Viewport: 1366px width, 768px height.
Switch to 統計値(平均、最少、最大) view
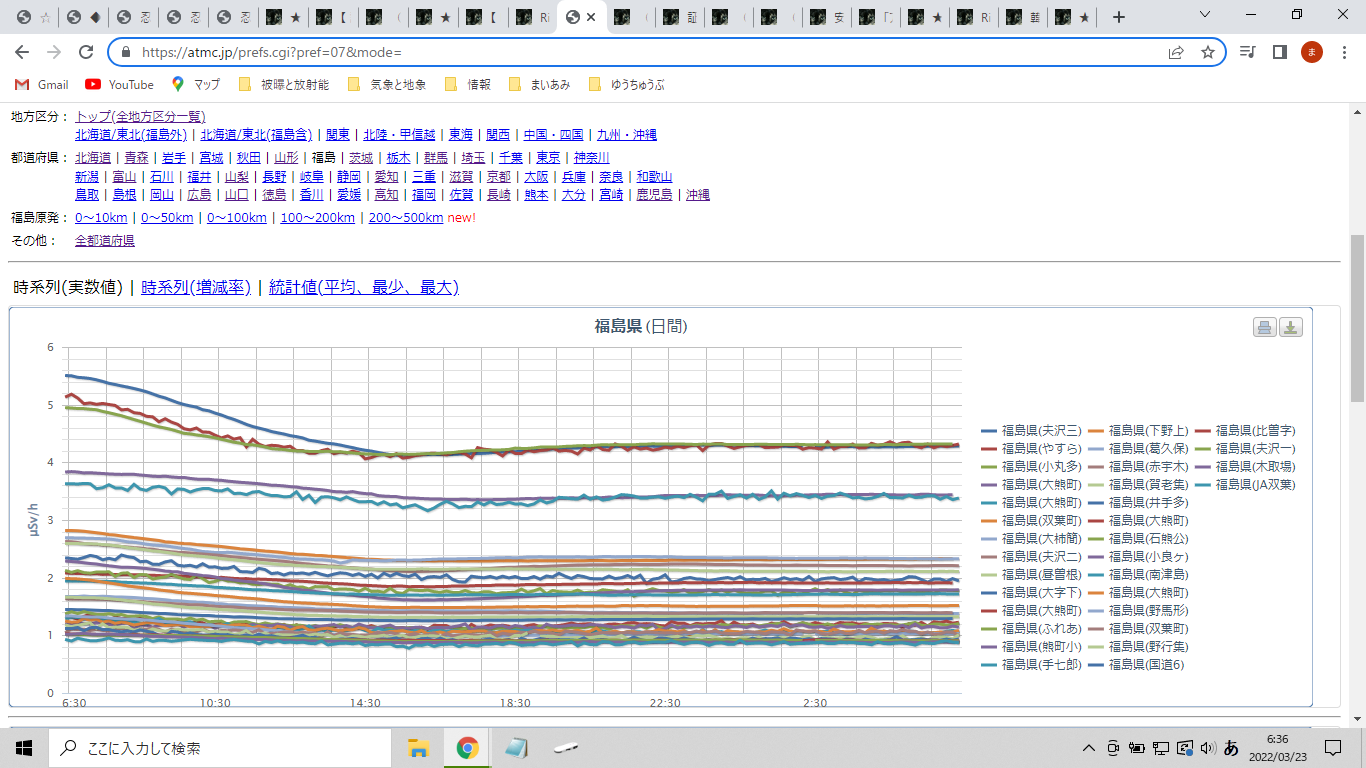click(364, 287)
